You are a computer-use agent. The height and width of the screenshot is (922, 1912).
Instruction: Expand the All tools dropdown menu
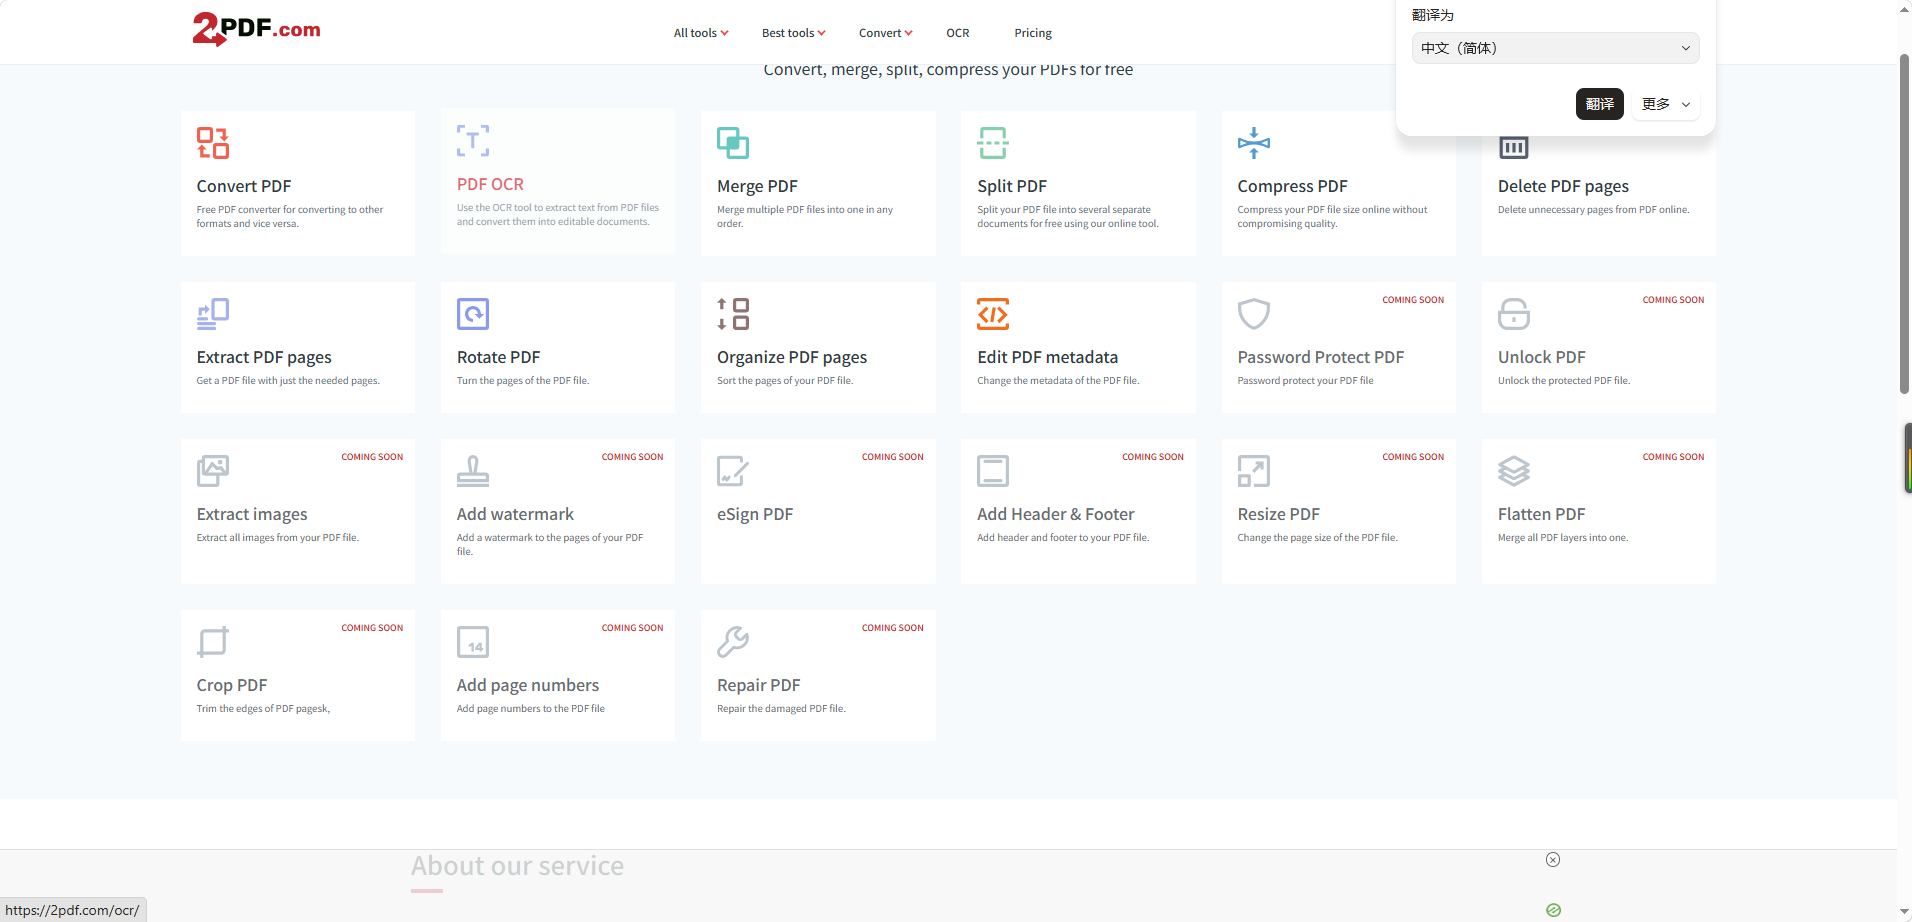[x=701, y=33]
